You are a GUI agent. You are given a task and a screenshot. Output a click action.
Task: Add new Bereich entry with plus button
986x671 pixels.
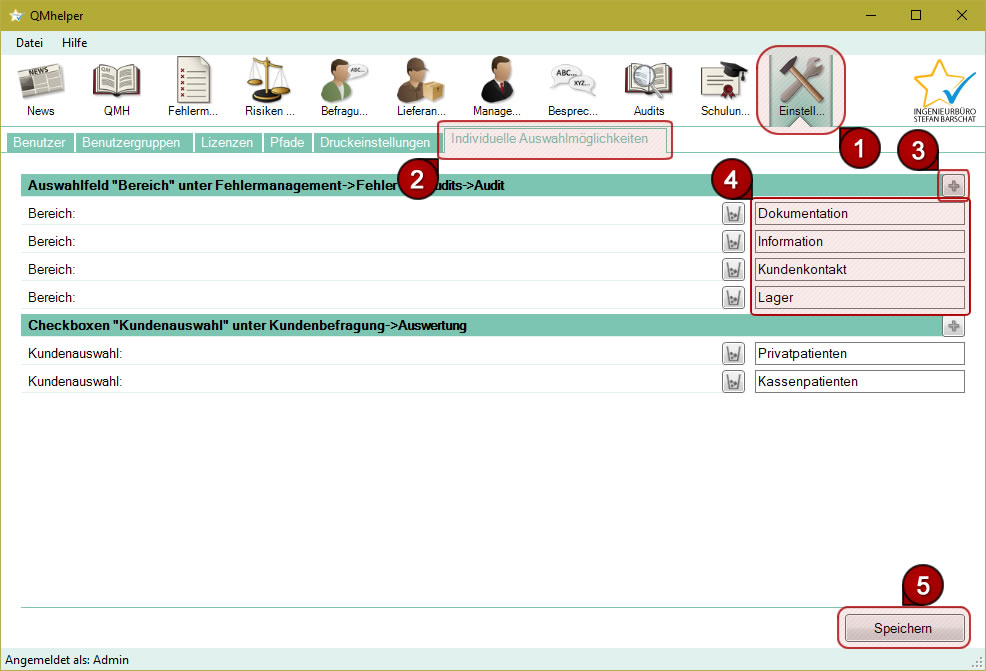pyautogui.click(x=953, y=186)
